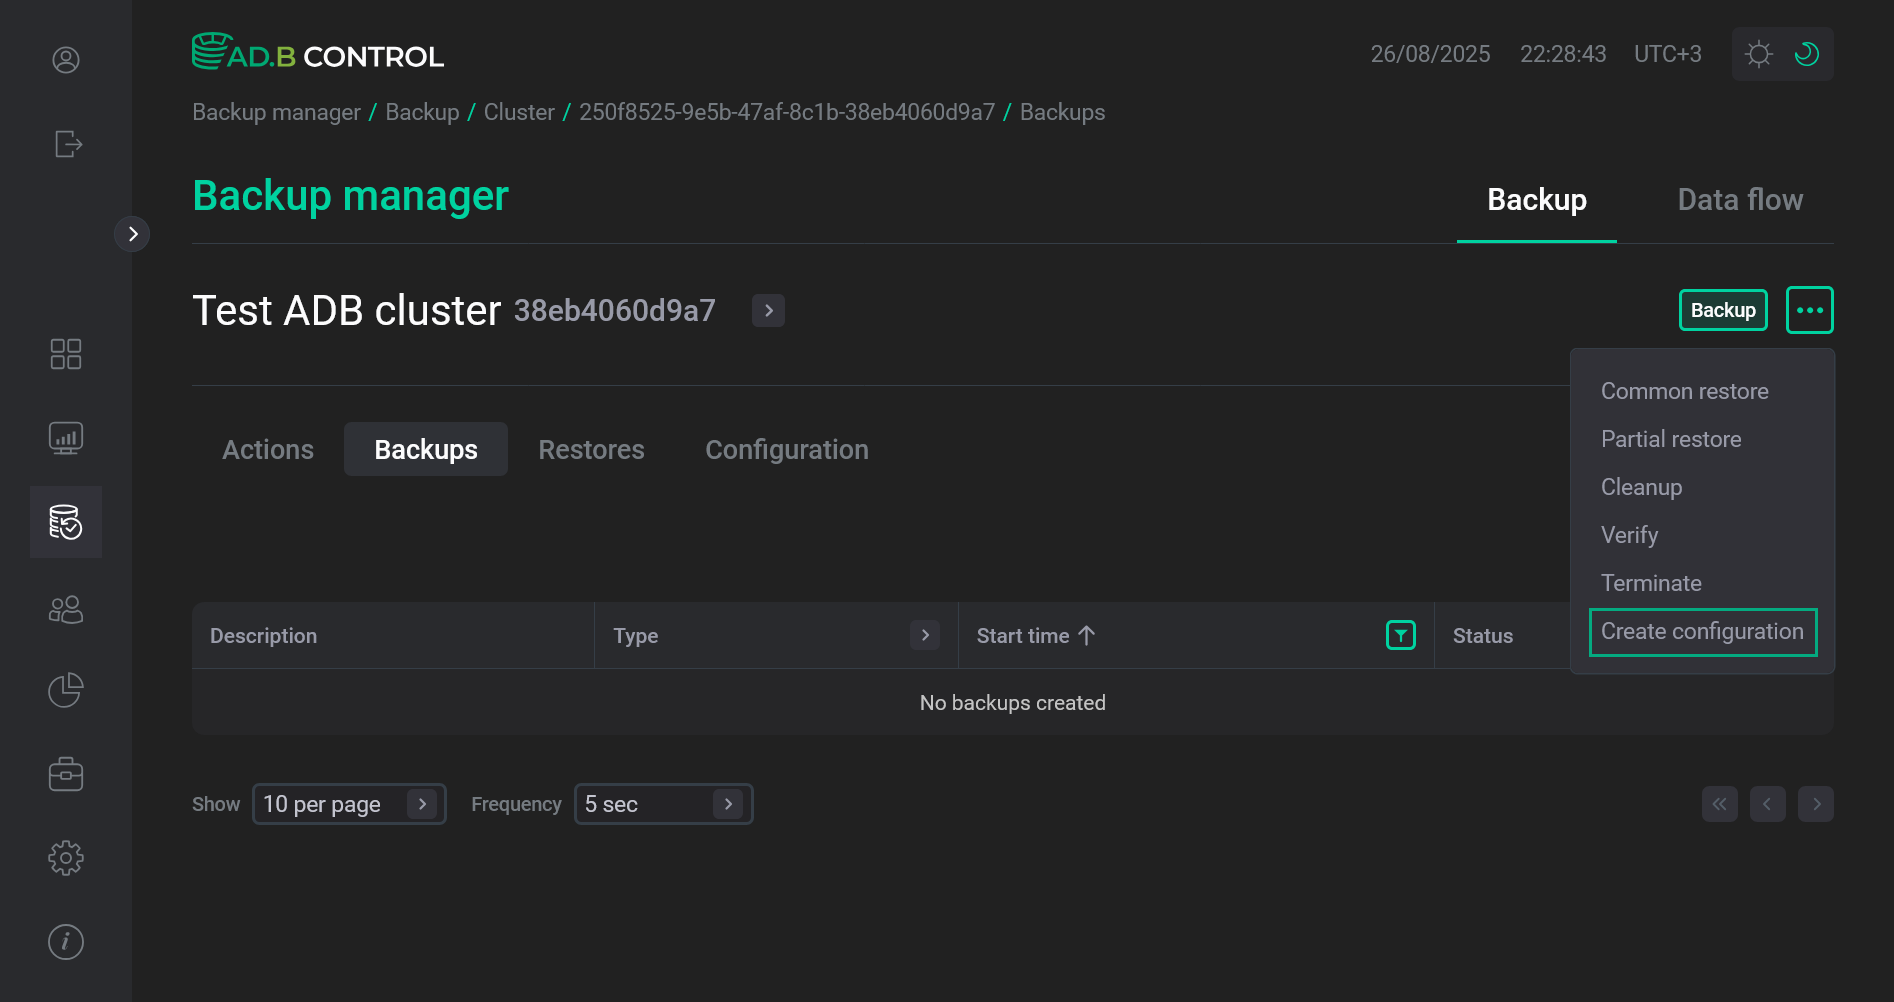This screenshot has width=1894, height=1002.
Task: Toggle the Start time filter funnel icon
Action: [x=1400, y=634]
